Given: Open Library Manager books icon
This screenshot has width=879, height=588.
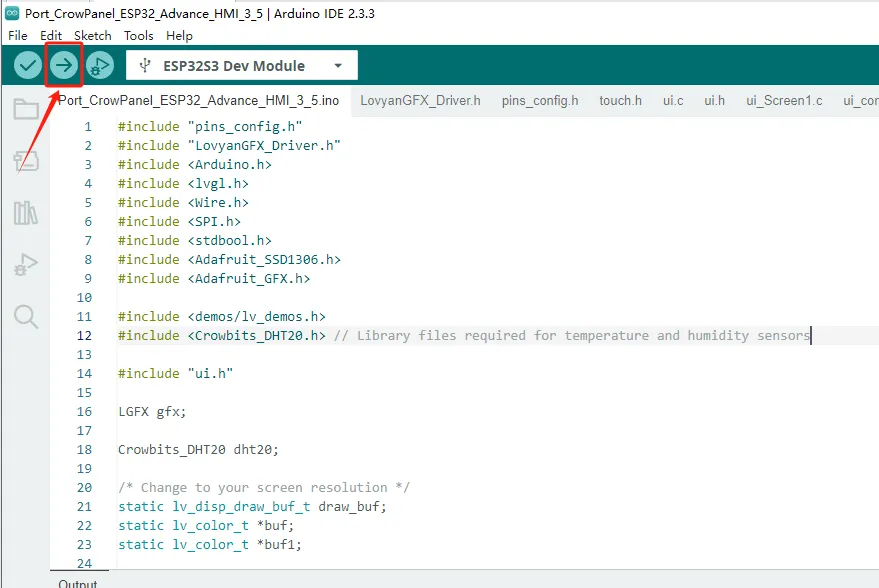Looking at the screenshot, I should coord(26,213).
